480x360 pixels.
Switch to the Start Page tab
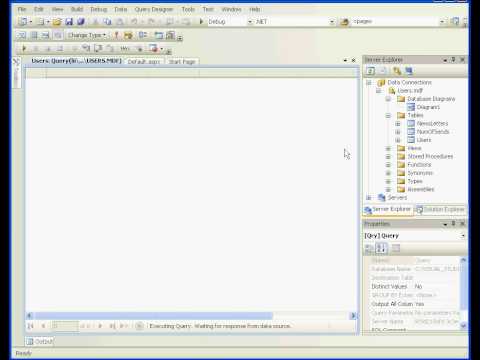point(182,62)
